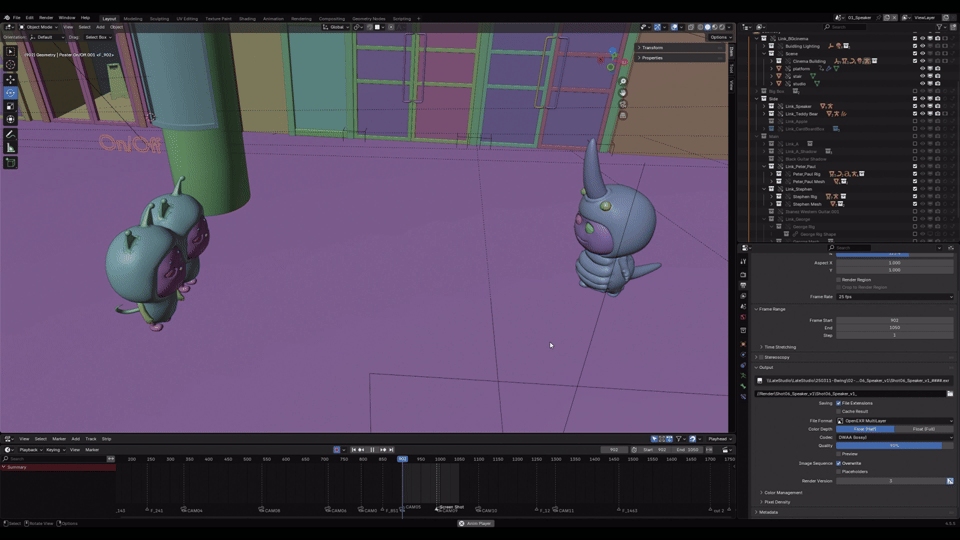
Task: Enable the Stereoscopy checkbox
Action: click(762, 358)
